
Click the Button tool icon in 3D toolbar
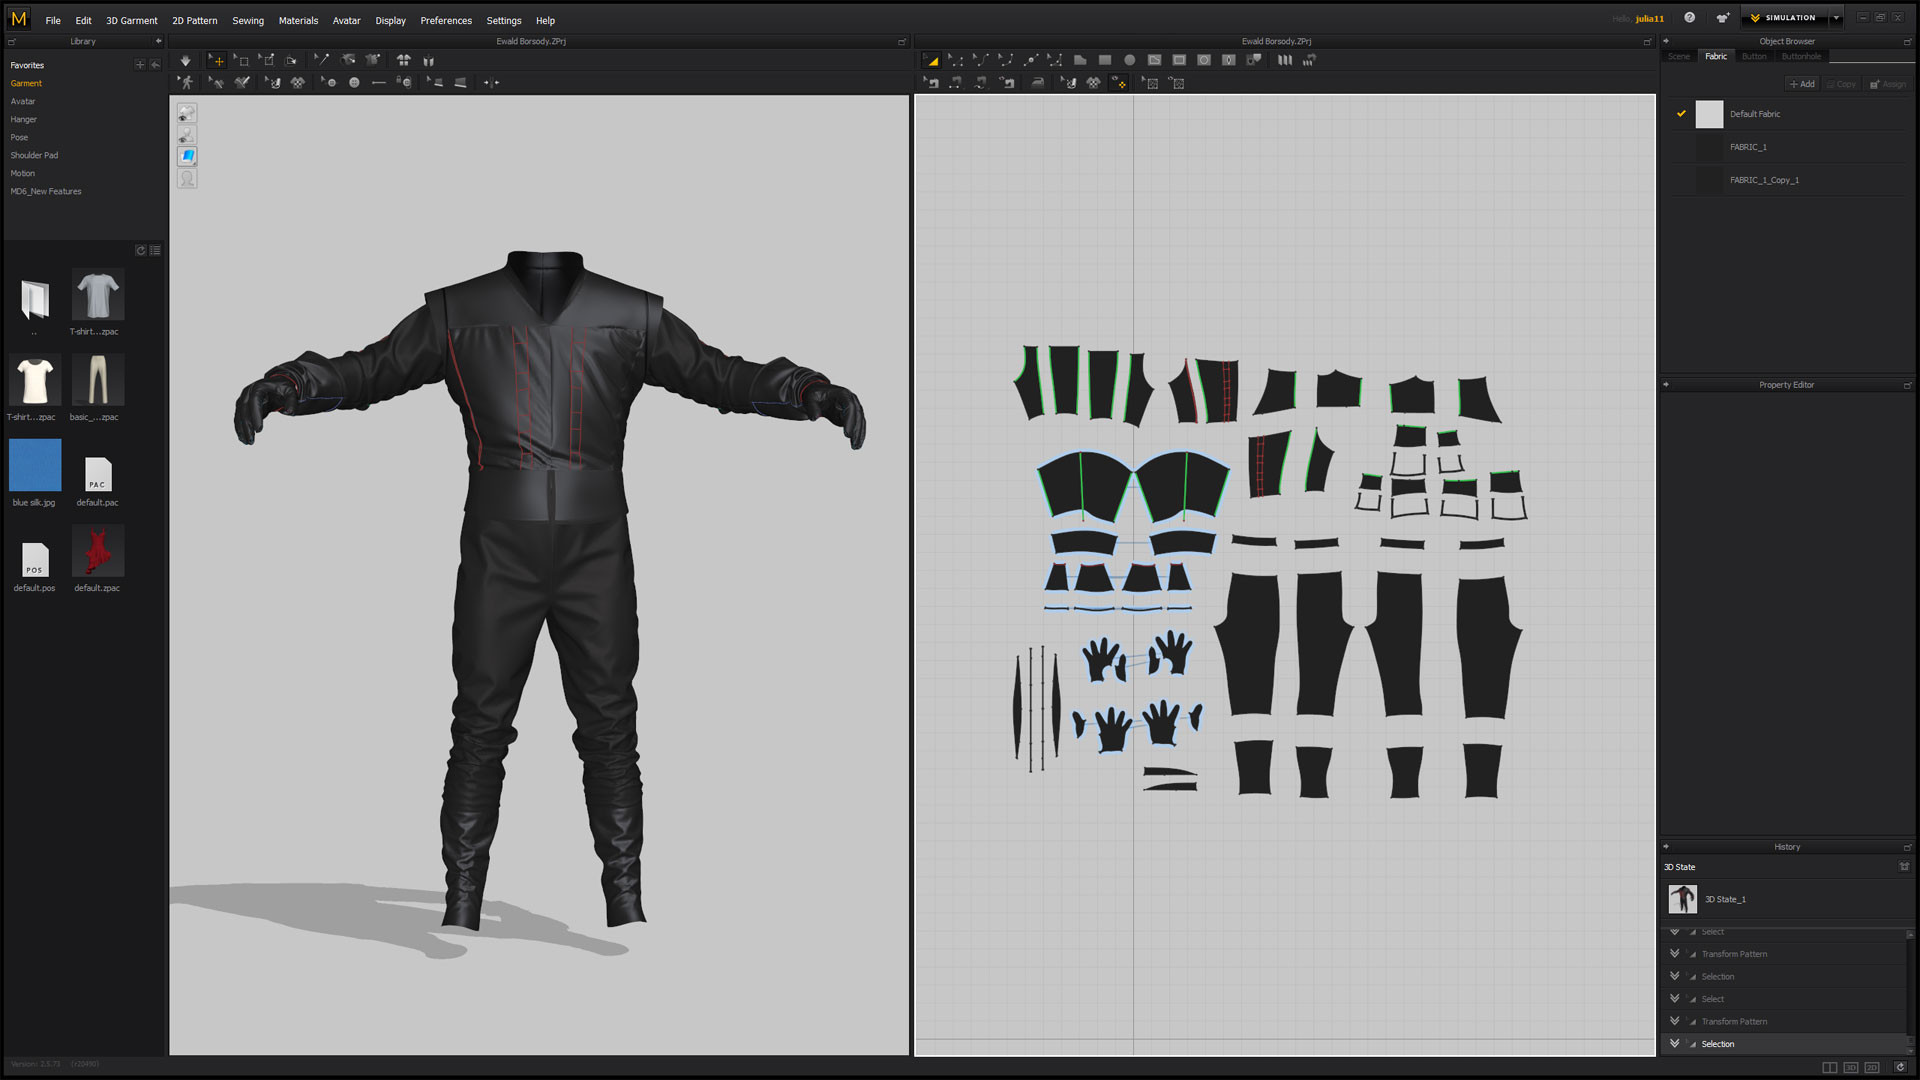354,83
